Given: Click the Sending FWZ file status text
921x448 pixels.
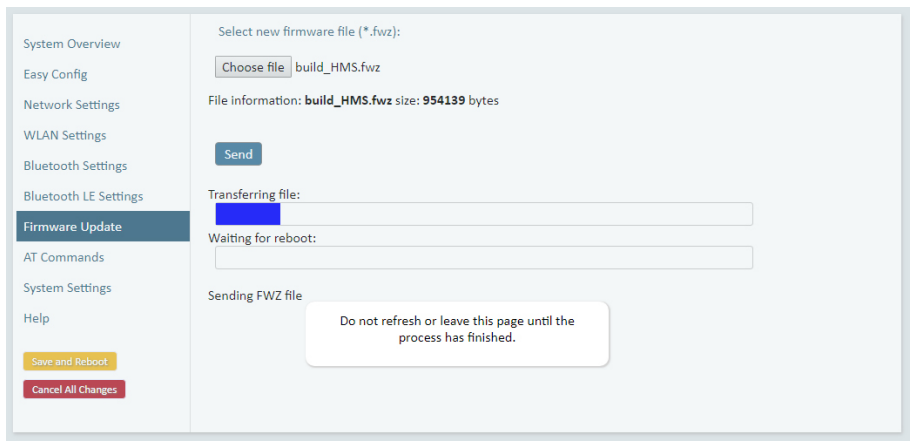Looking at the screenshot, I should coord(255,296).
